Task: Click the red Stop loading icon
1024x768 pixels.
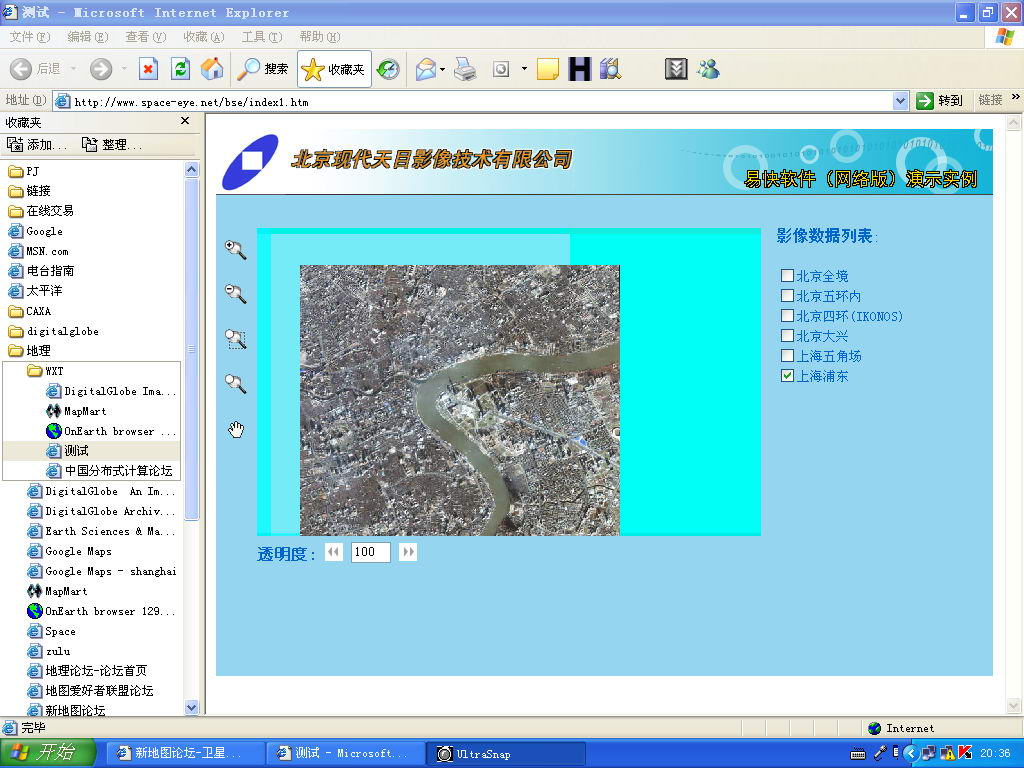Action: [x=148, y=69]
